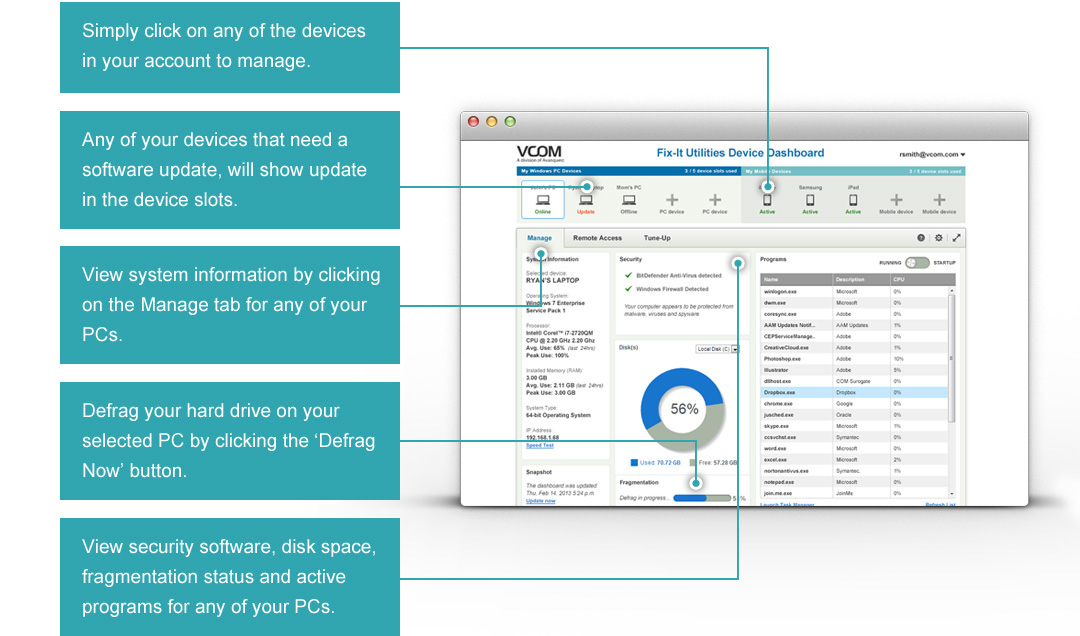Click the RYAN'S LAPTOP selected device name
Screen dimensions: 1080x636
pyautogui.click(x=552, y=280)
